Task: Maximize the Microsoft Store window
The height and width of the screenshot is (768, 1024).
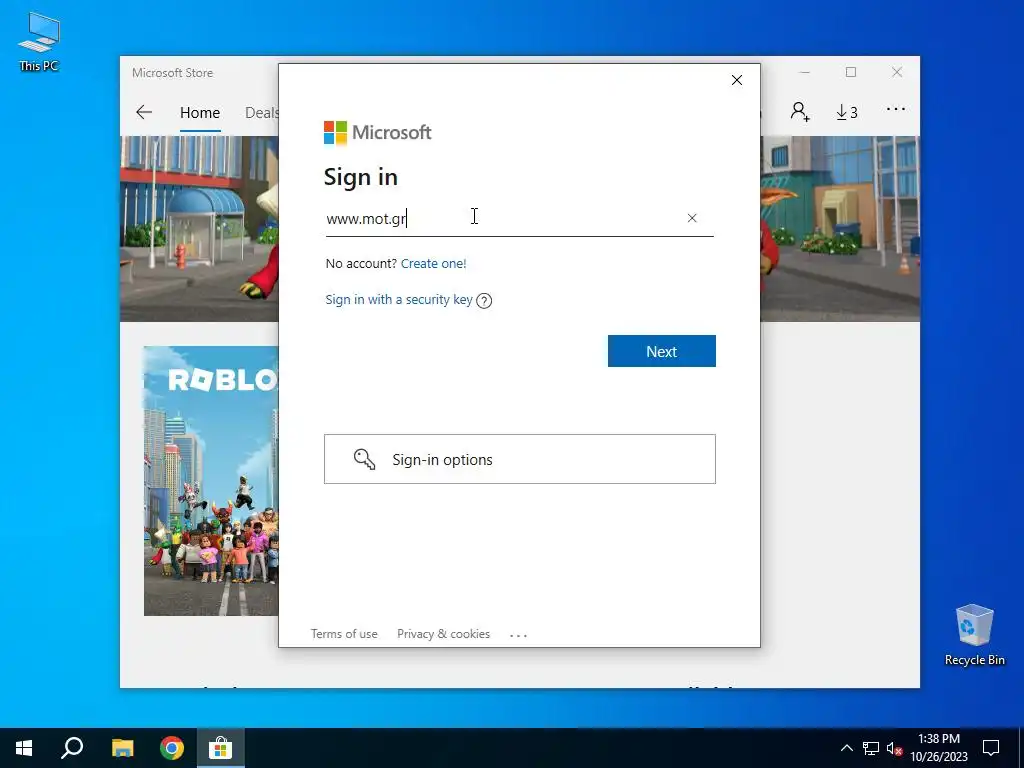Action: tap(851, 72)
